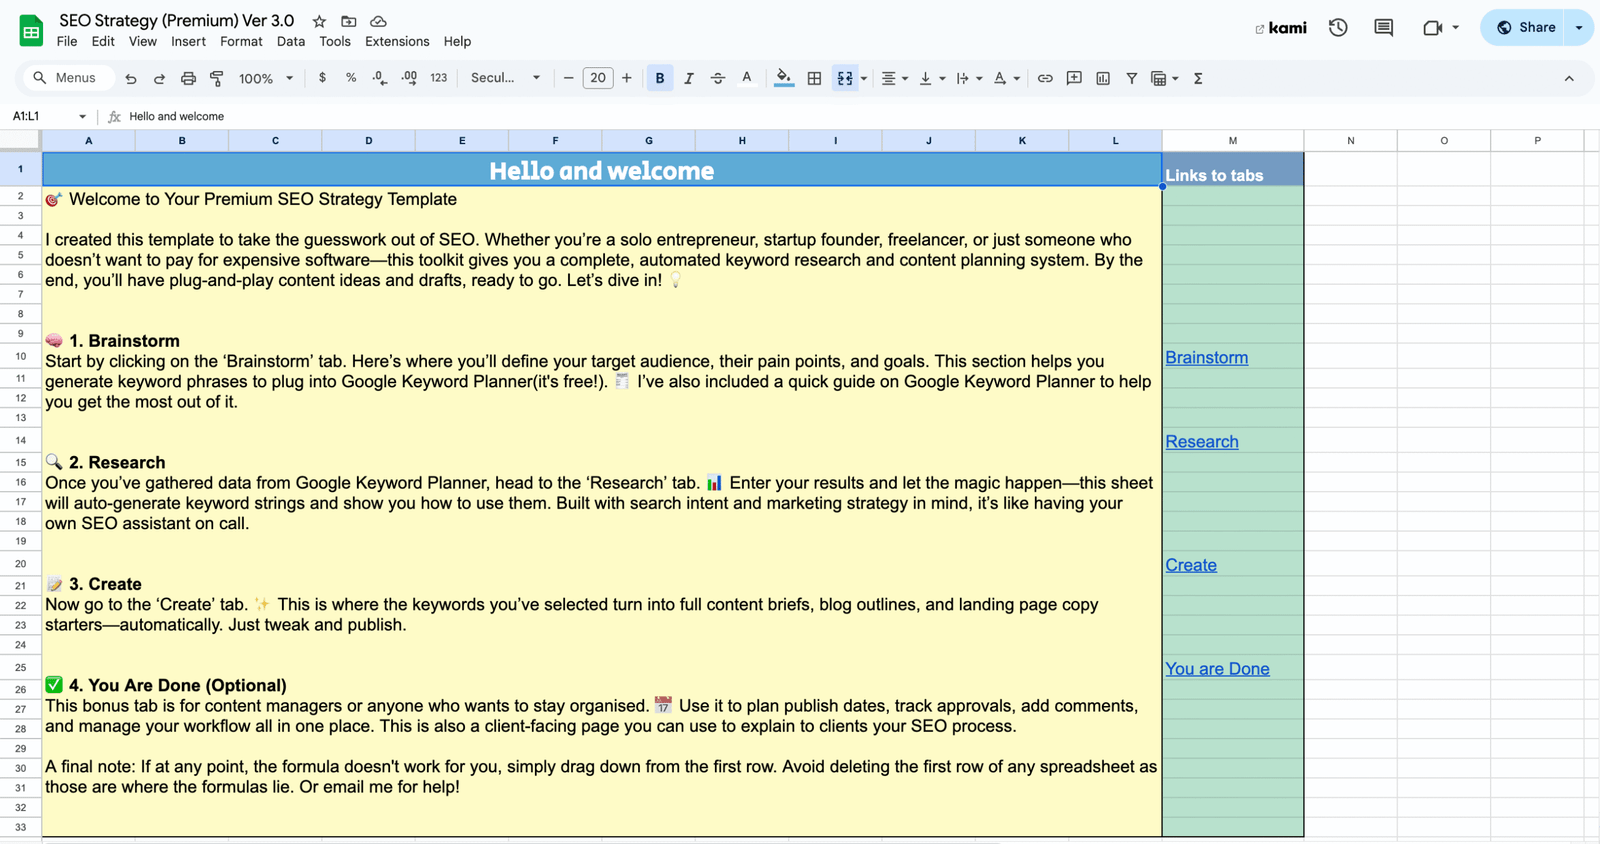This screenshot has height=844, width=1600.
Task: Open the comments history icon
Action: (x=1383, y=28)
